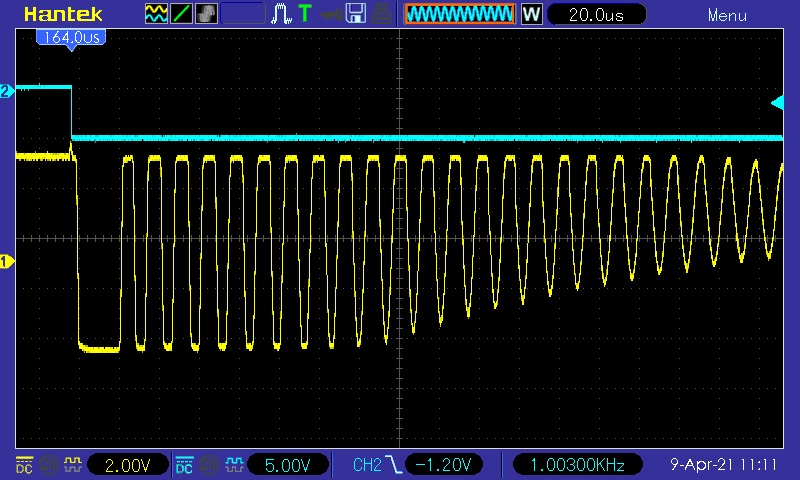Click the 164.0us horizontal position marker

pyautogui.click(x=70, y=36)
